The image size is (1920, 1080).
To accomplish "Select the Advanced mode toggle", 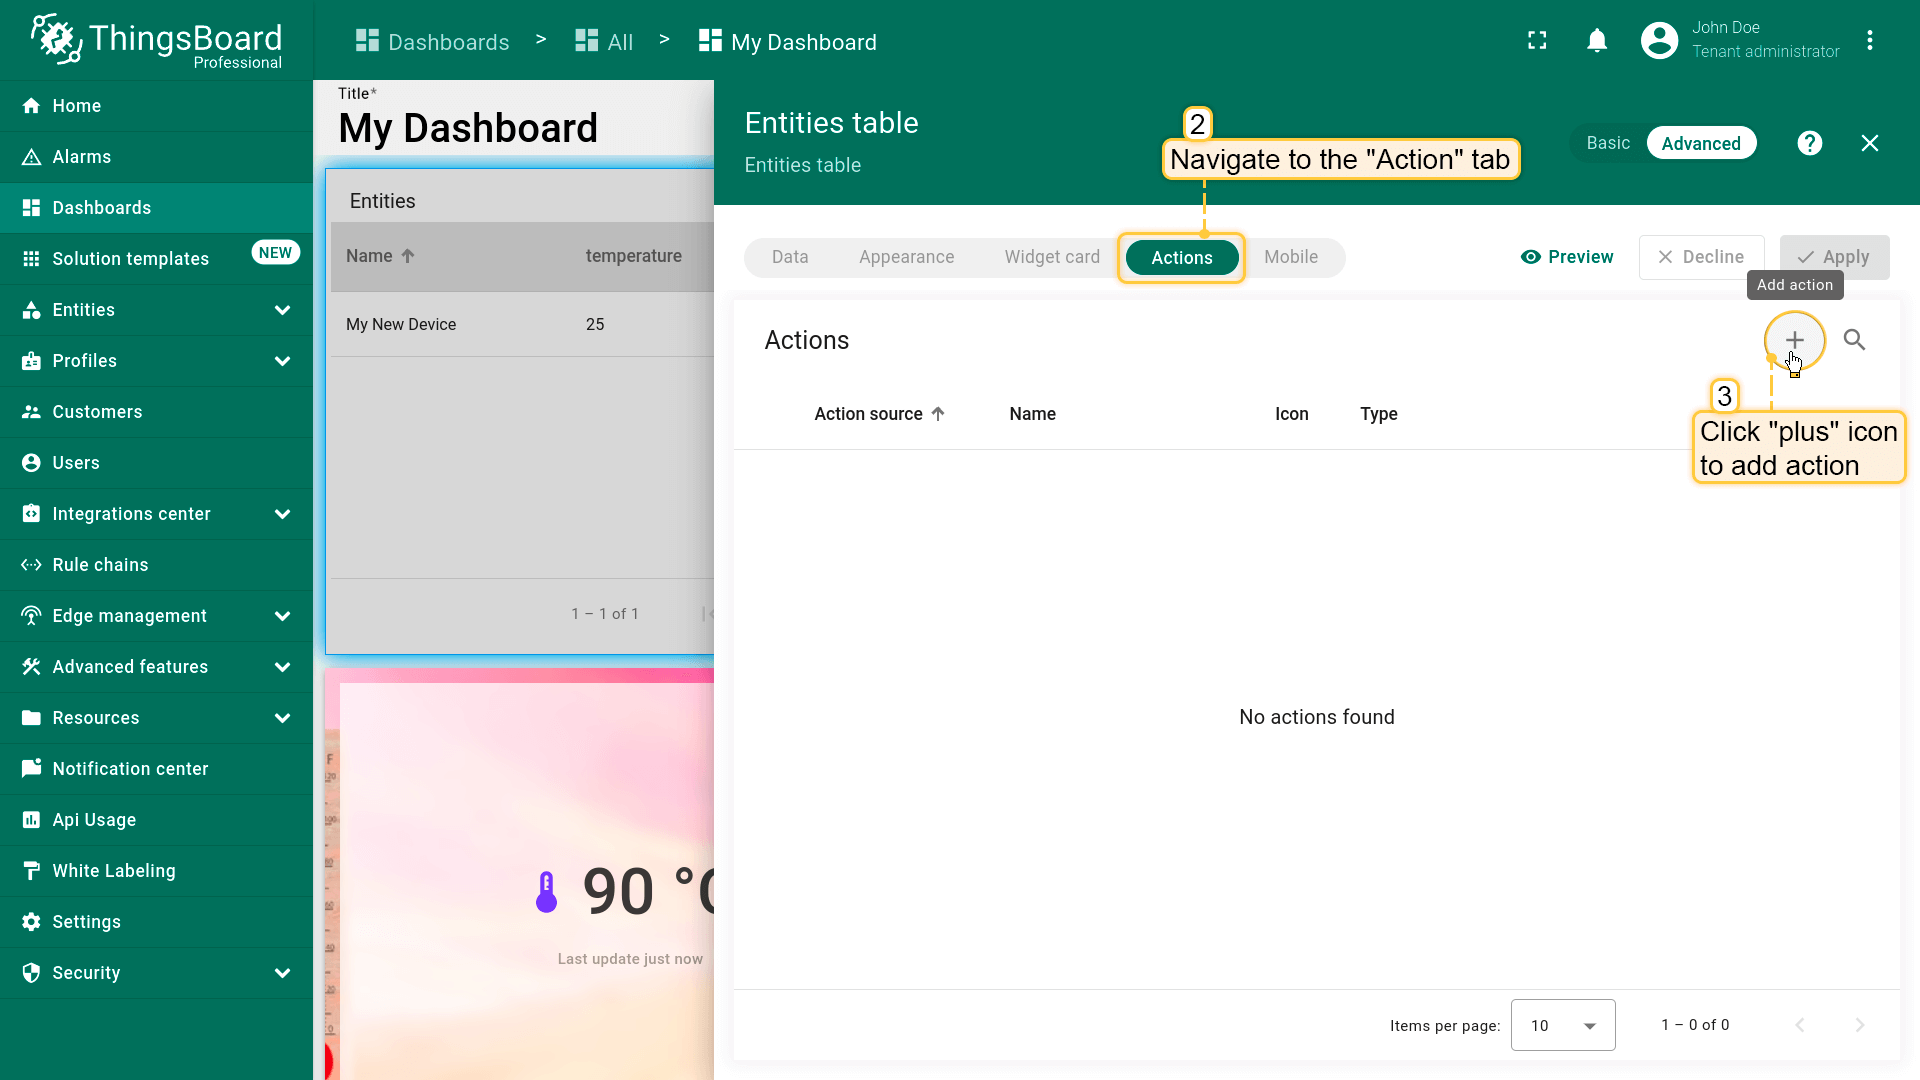I will click(1700, 143).
